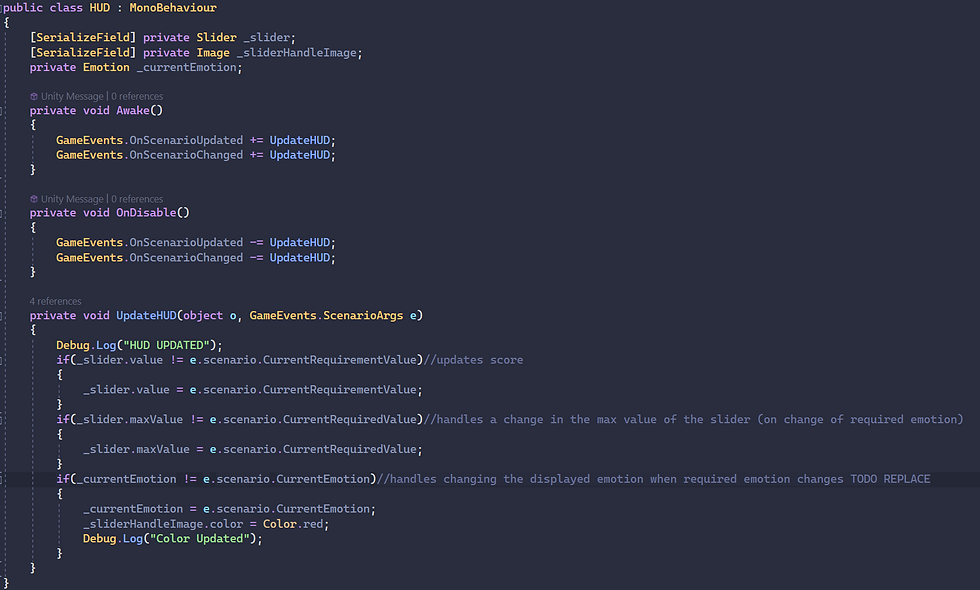Screen dimensions: 980x590
Task: Click OnScenarioUpdated in the -= unsubscription line
Action: [186, 242]
